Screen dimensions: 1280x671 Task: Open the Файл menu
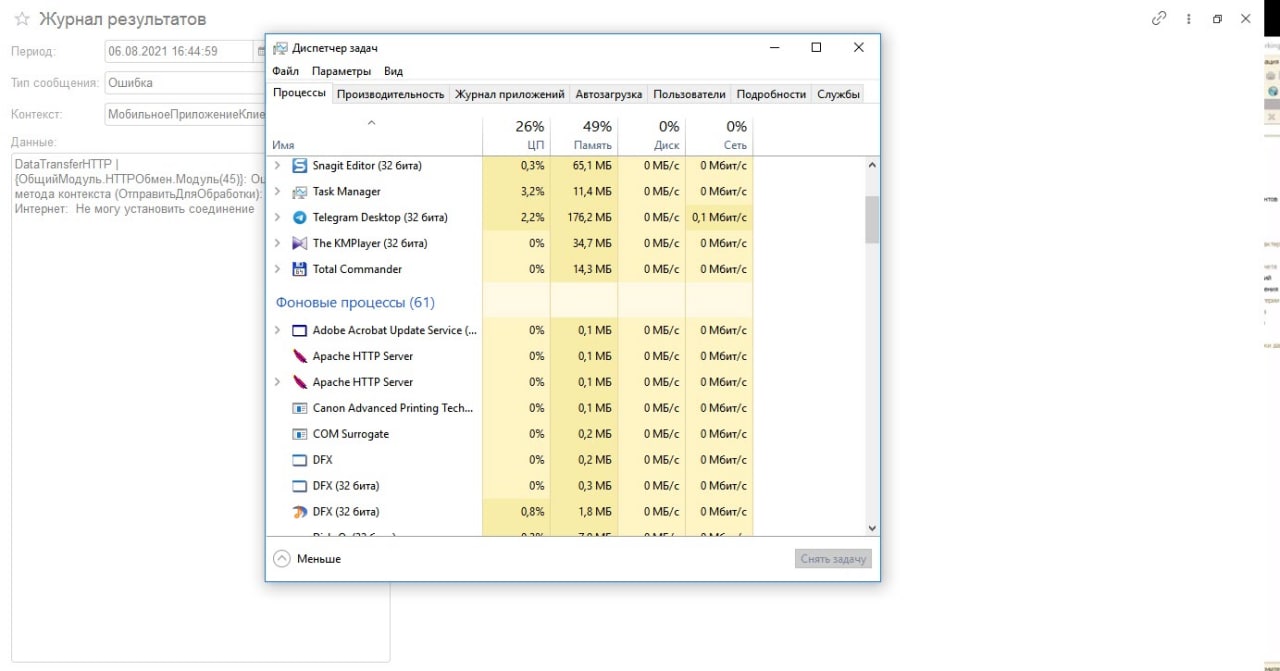click(285, 71)
